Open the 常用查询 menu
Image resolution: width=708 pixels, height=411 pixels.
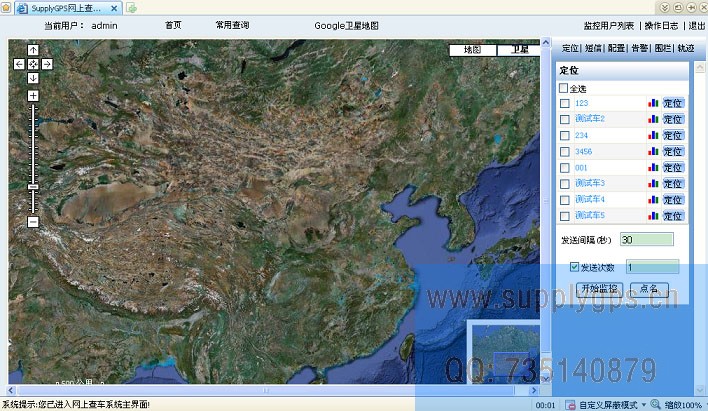[x=232, y=25]
